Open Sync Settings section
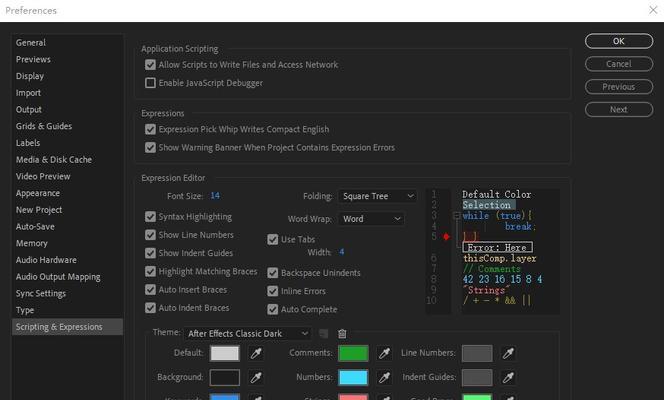Screen dimensions: 664x400 [41, 293]
